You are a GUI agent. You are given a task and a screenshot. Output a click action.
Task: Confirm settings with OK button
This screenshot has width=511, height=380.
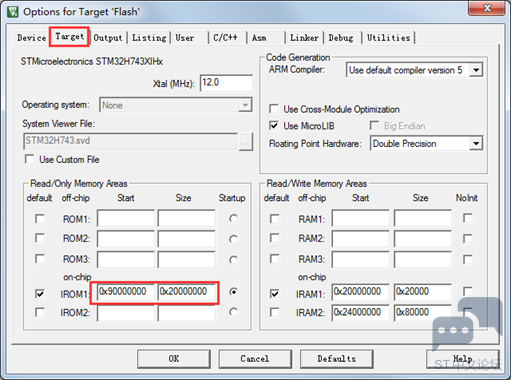(174, 359)
